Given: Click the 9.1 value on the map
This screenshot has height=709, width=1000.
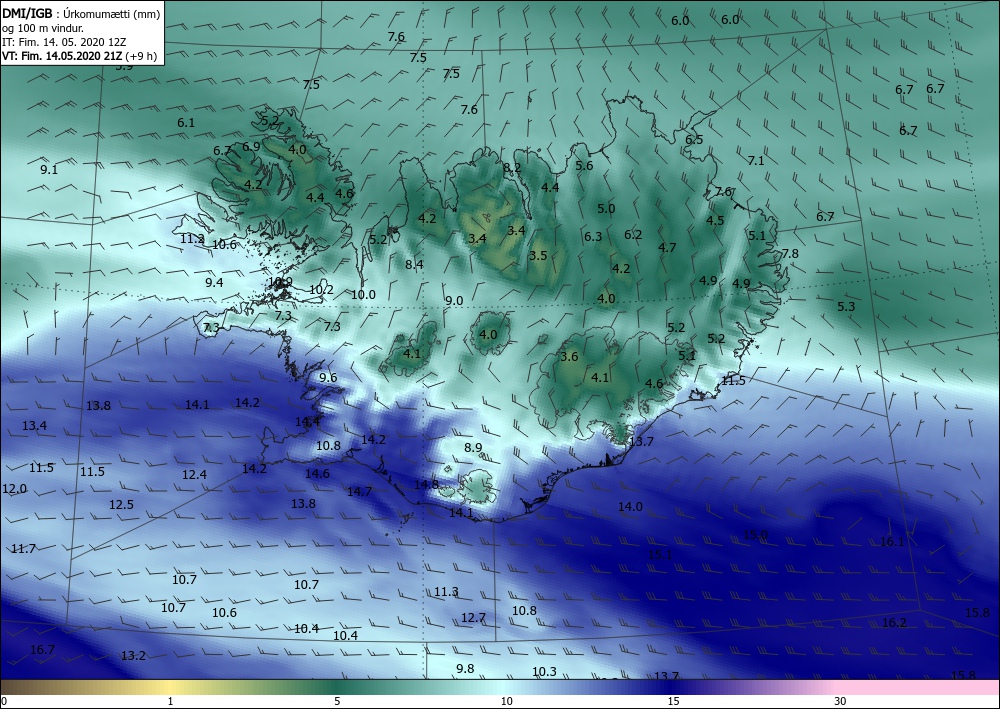Looking at the screenshot, I should pyautogui.click(x=49, y=170).
